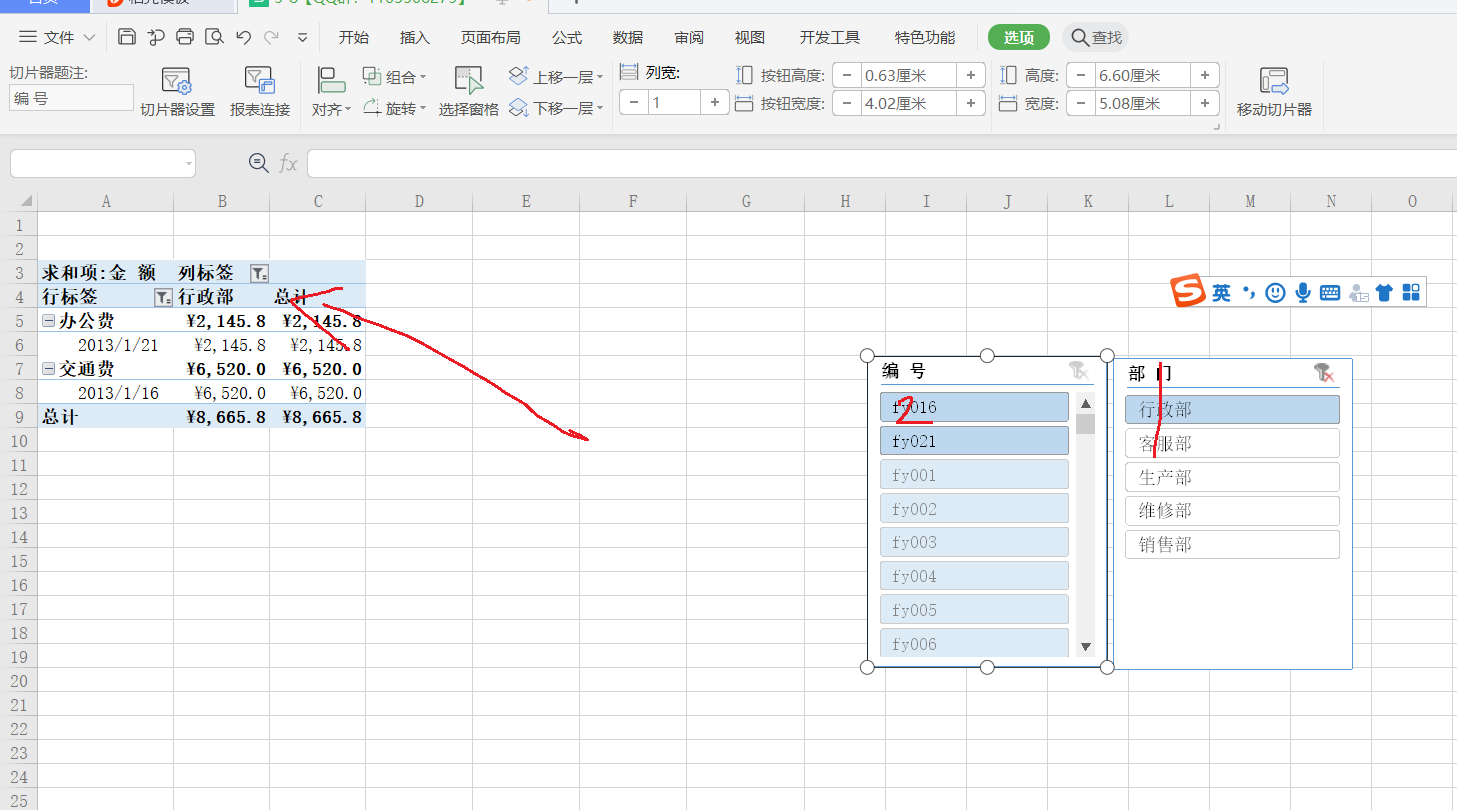This screenshot has width=1457, height=810.
Task: Open the 选择窗格 selection pane
Action: [x=469, y=92]
